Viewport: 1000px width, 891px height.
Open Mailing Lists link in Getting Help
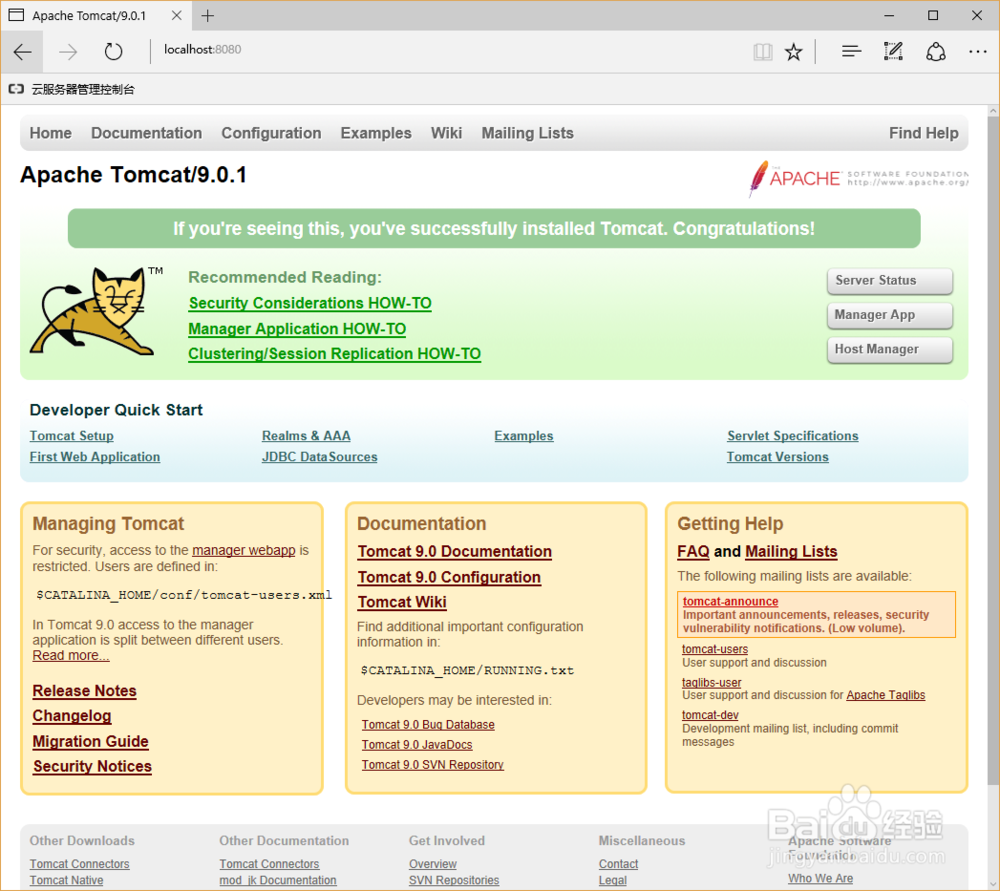pos(791,552)
